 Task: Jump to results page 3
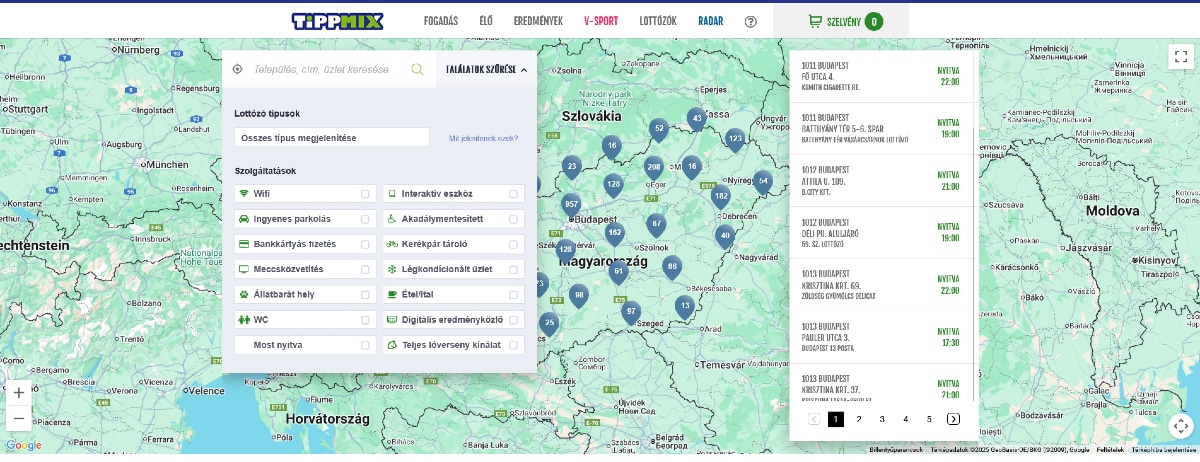[x=882, y=419]
